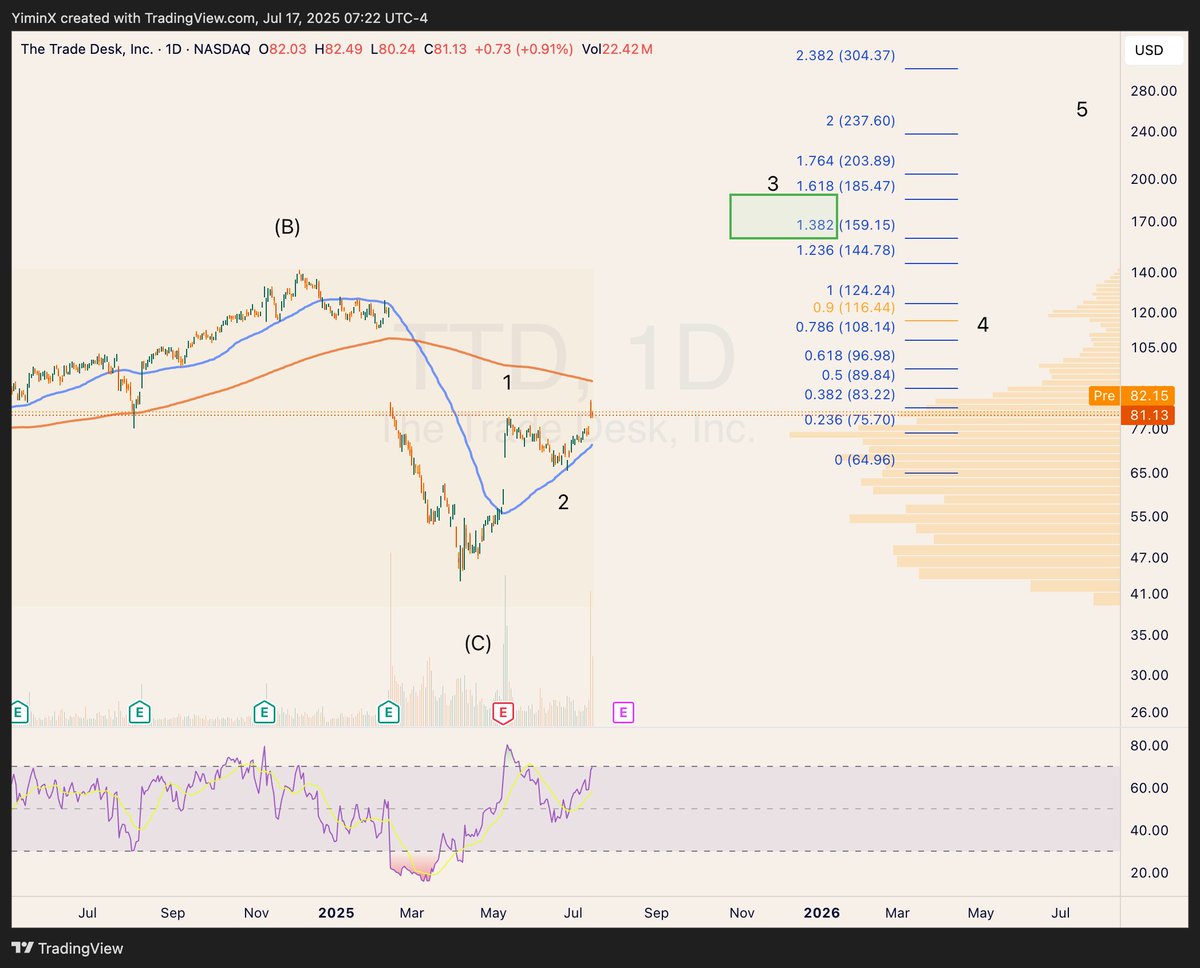Click the wave 1 label
1200x968 pixels.
click(x=507, y=382)
